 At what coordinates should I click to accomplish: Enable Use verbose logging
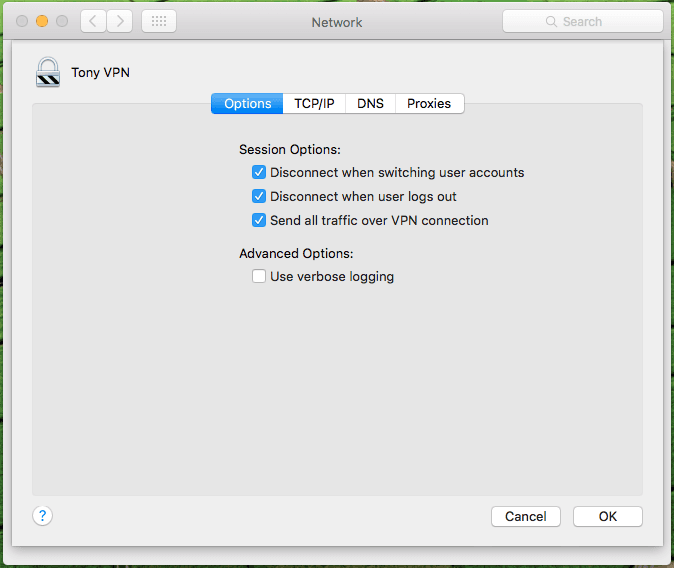[259, 276]
